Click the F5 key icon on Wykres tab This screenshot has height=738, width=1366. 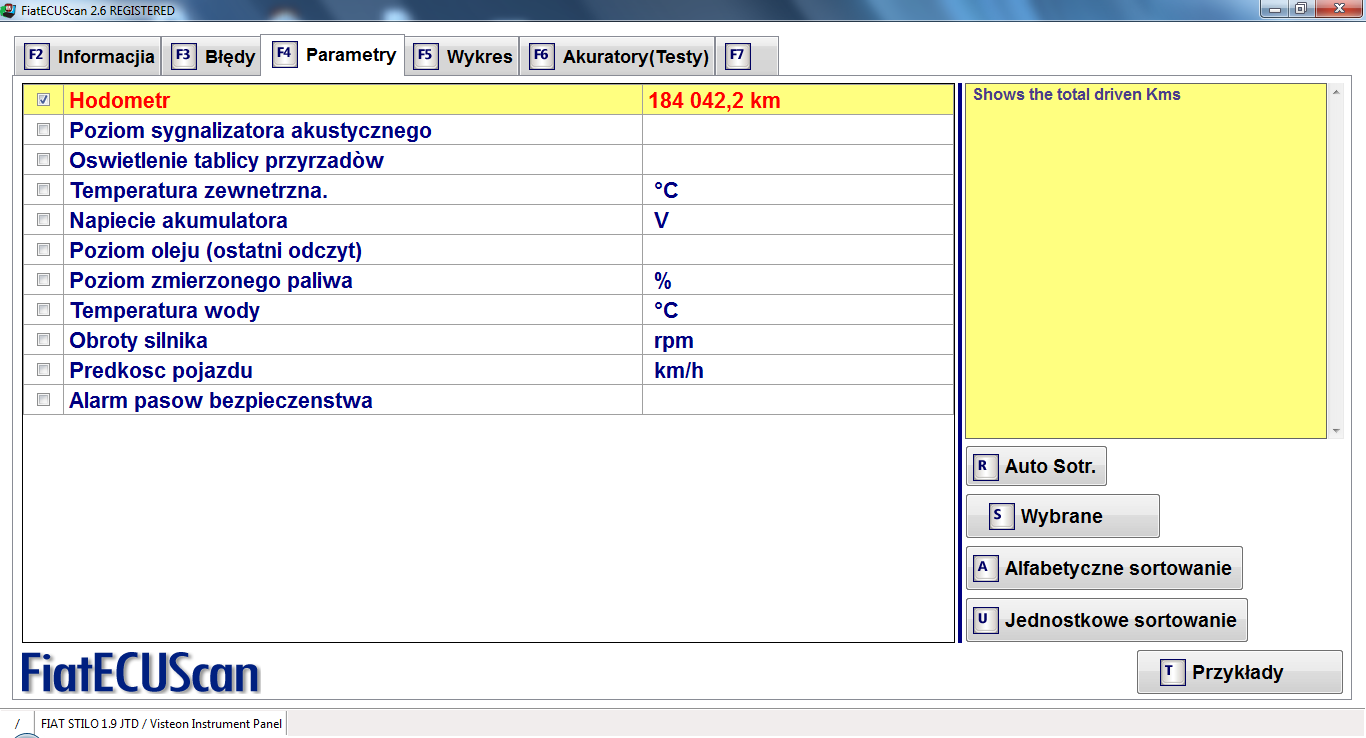pyautogui.click(x=425, y=56)
